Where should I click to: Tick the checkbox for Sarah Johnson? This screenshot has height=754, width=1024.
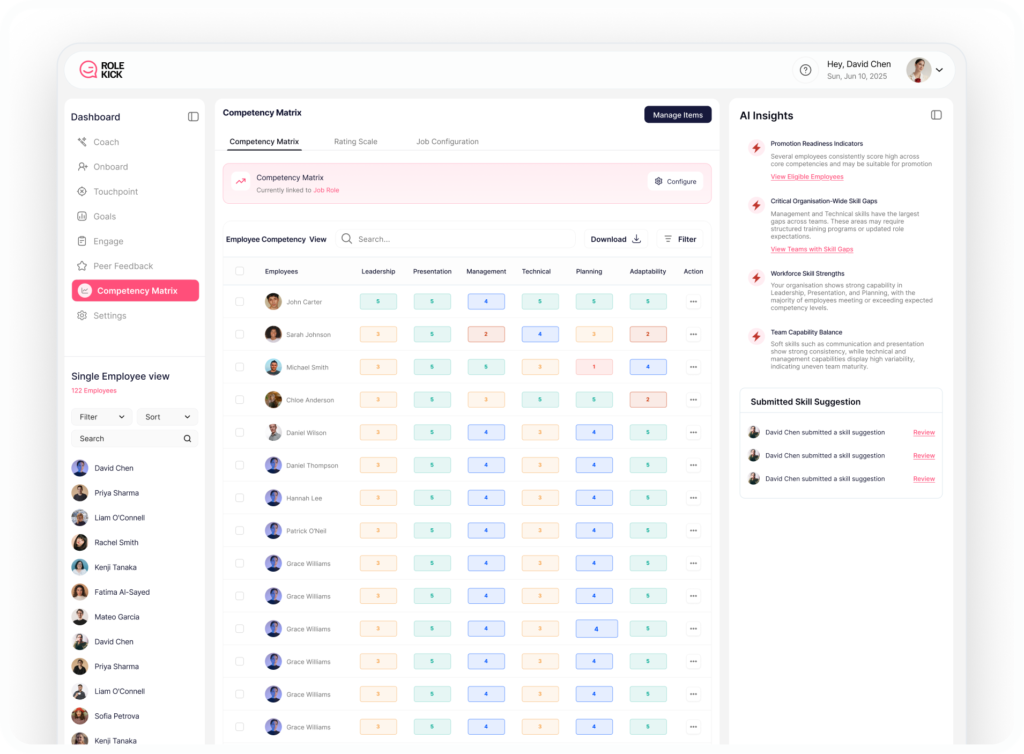tap(239, 334)
